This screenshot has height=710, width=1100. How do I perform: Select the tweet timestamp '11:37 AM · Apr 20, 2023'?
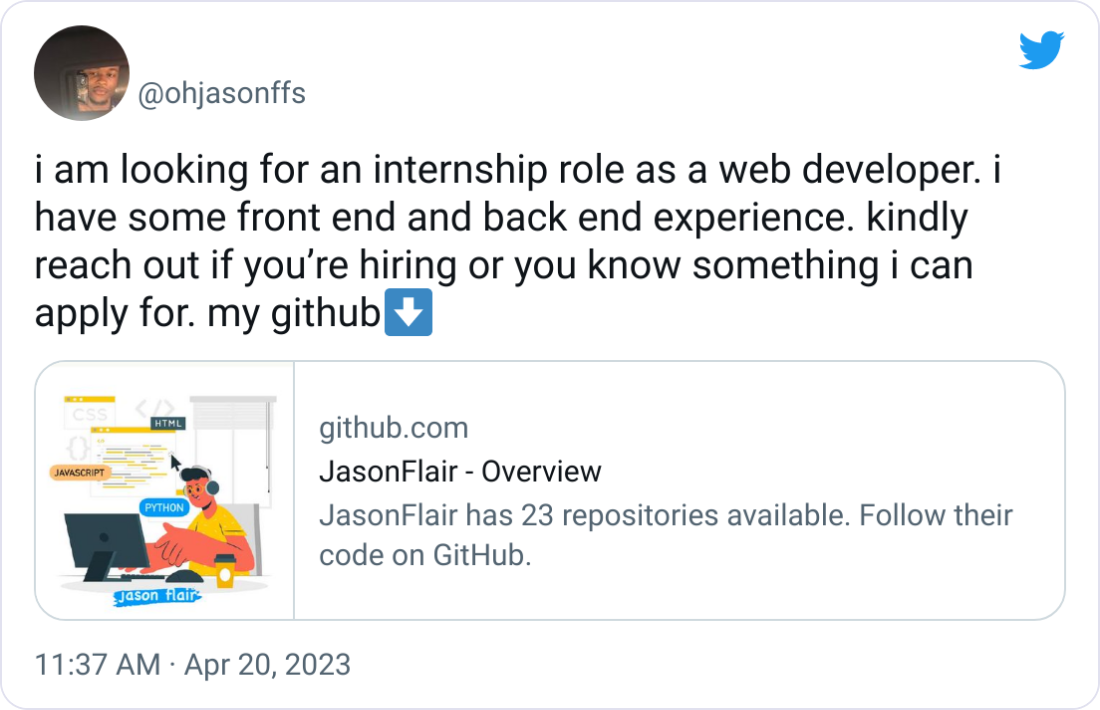coord(193,663)
